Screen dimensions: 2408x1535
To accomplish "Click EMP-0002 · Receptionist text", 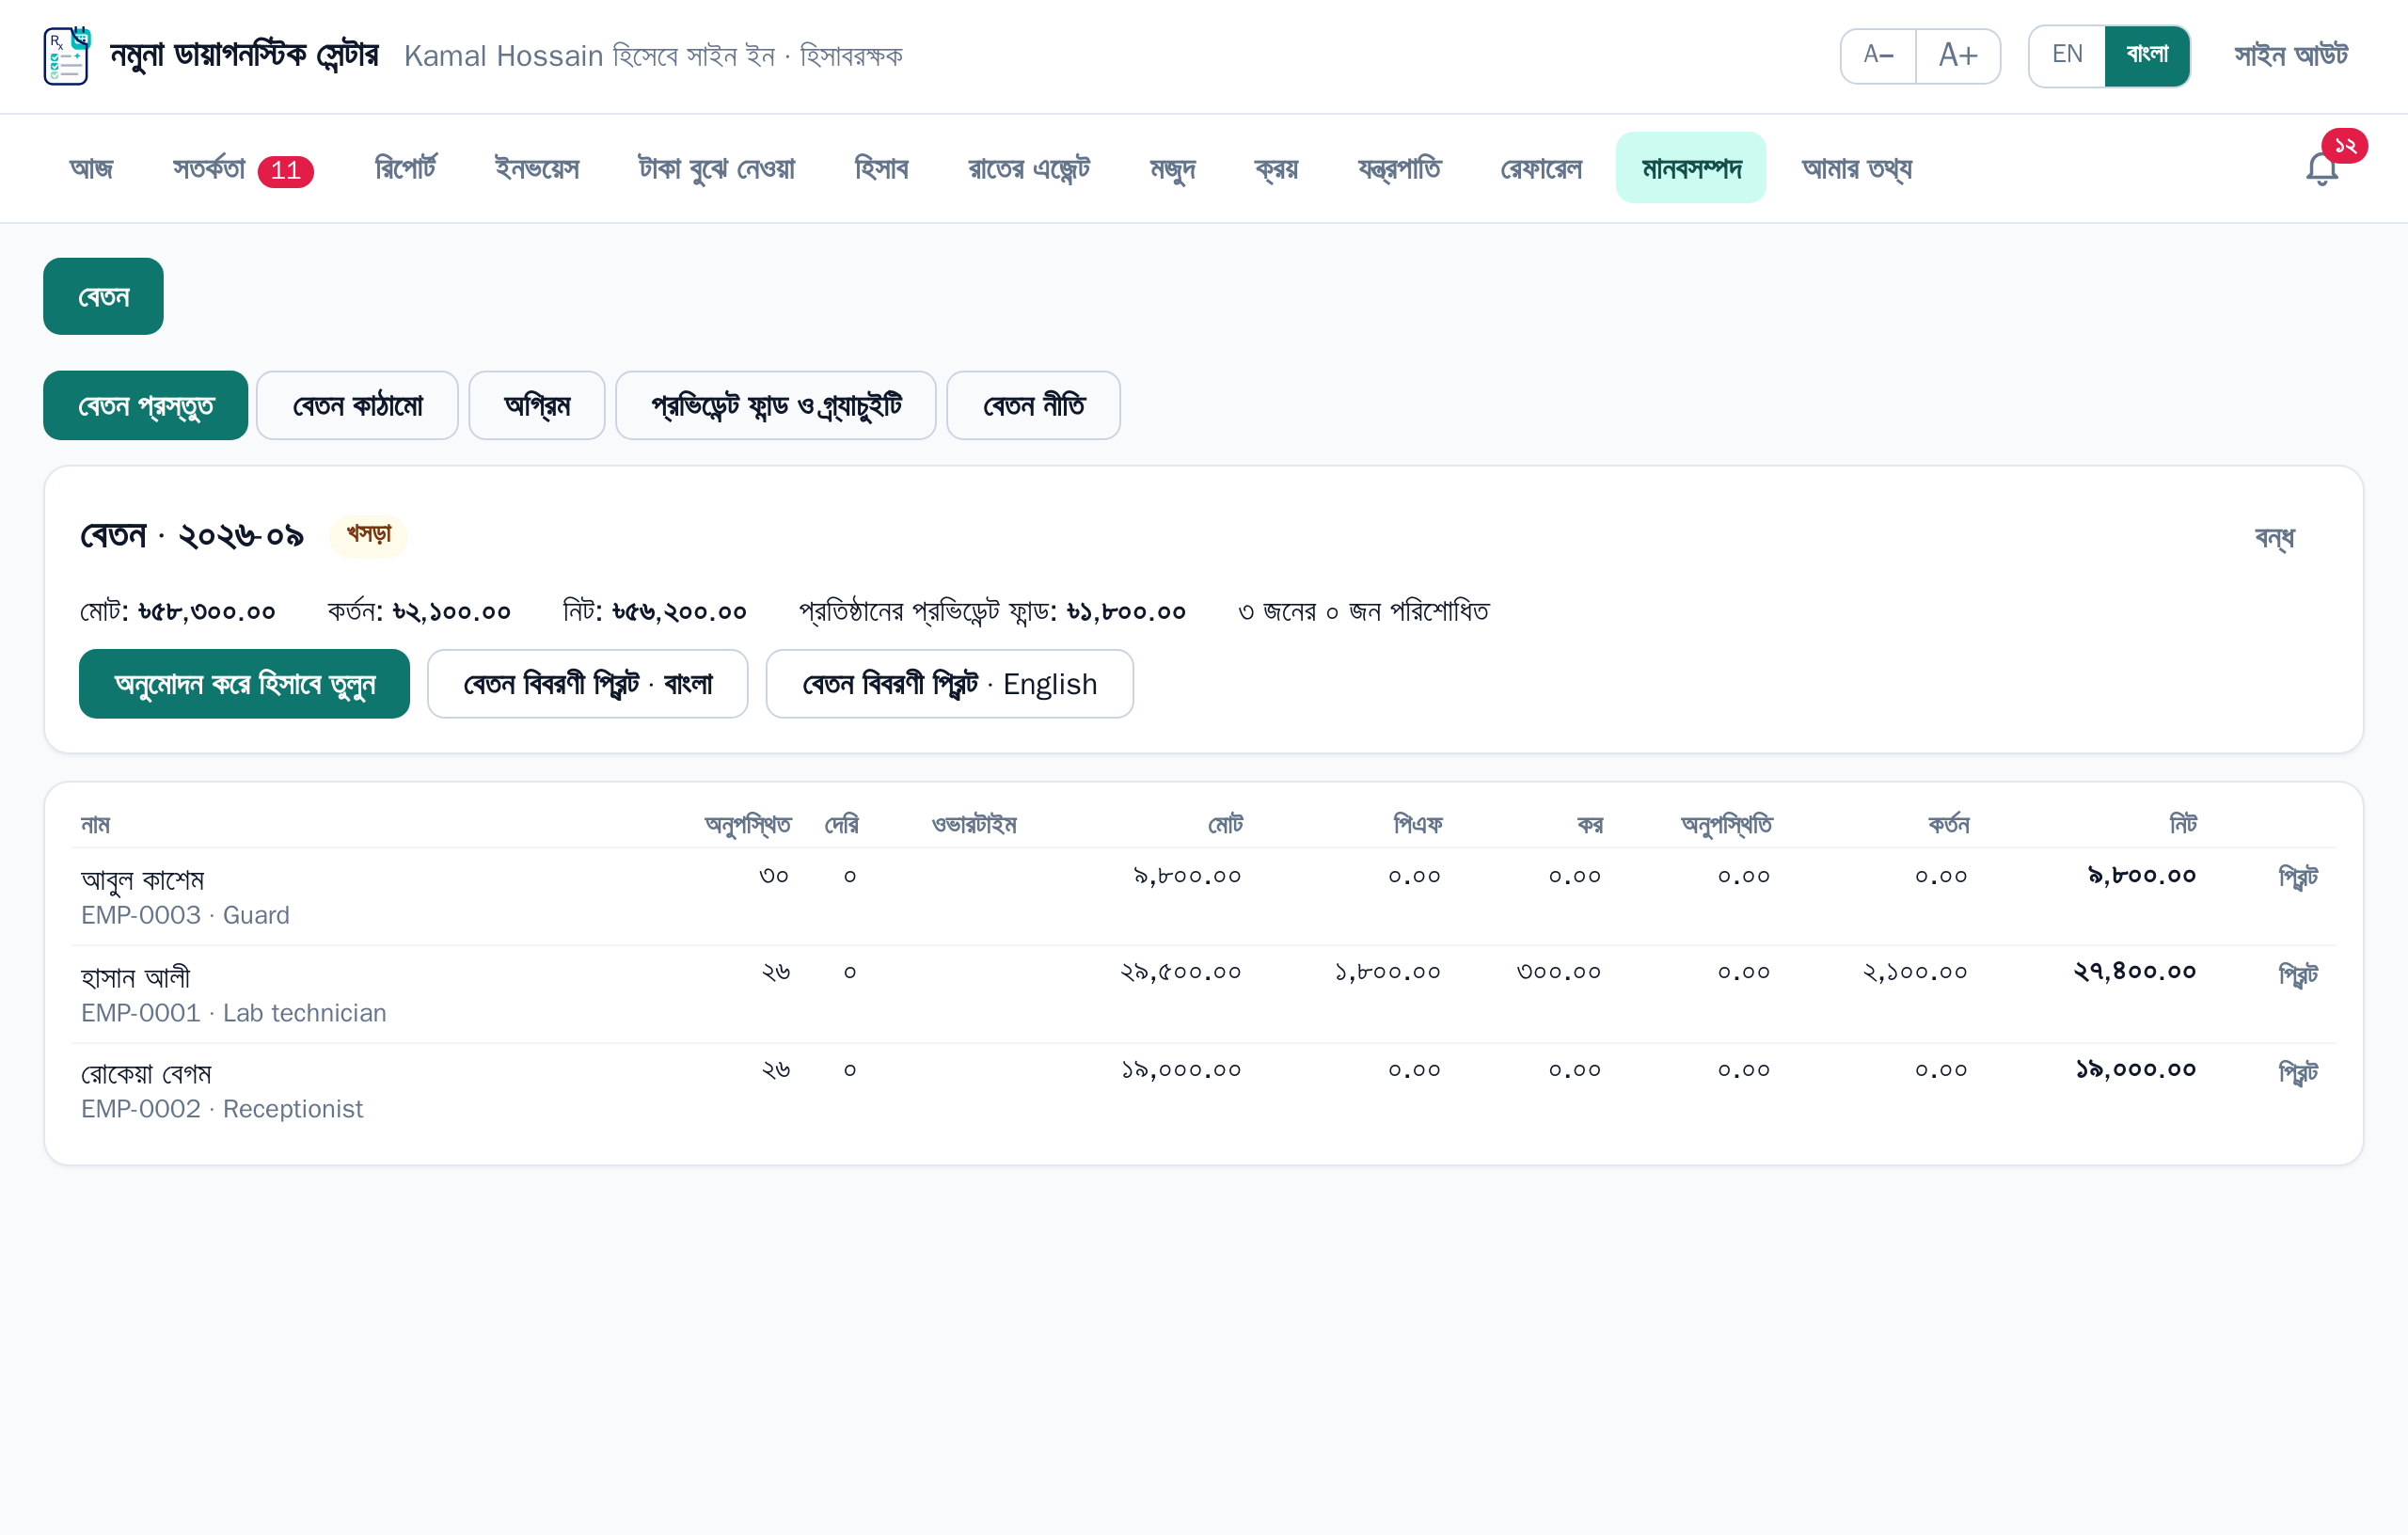I will (222, 1109).
